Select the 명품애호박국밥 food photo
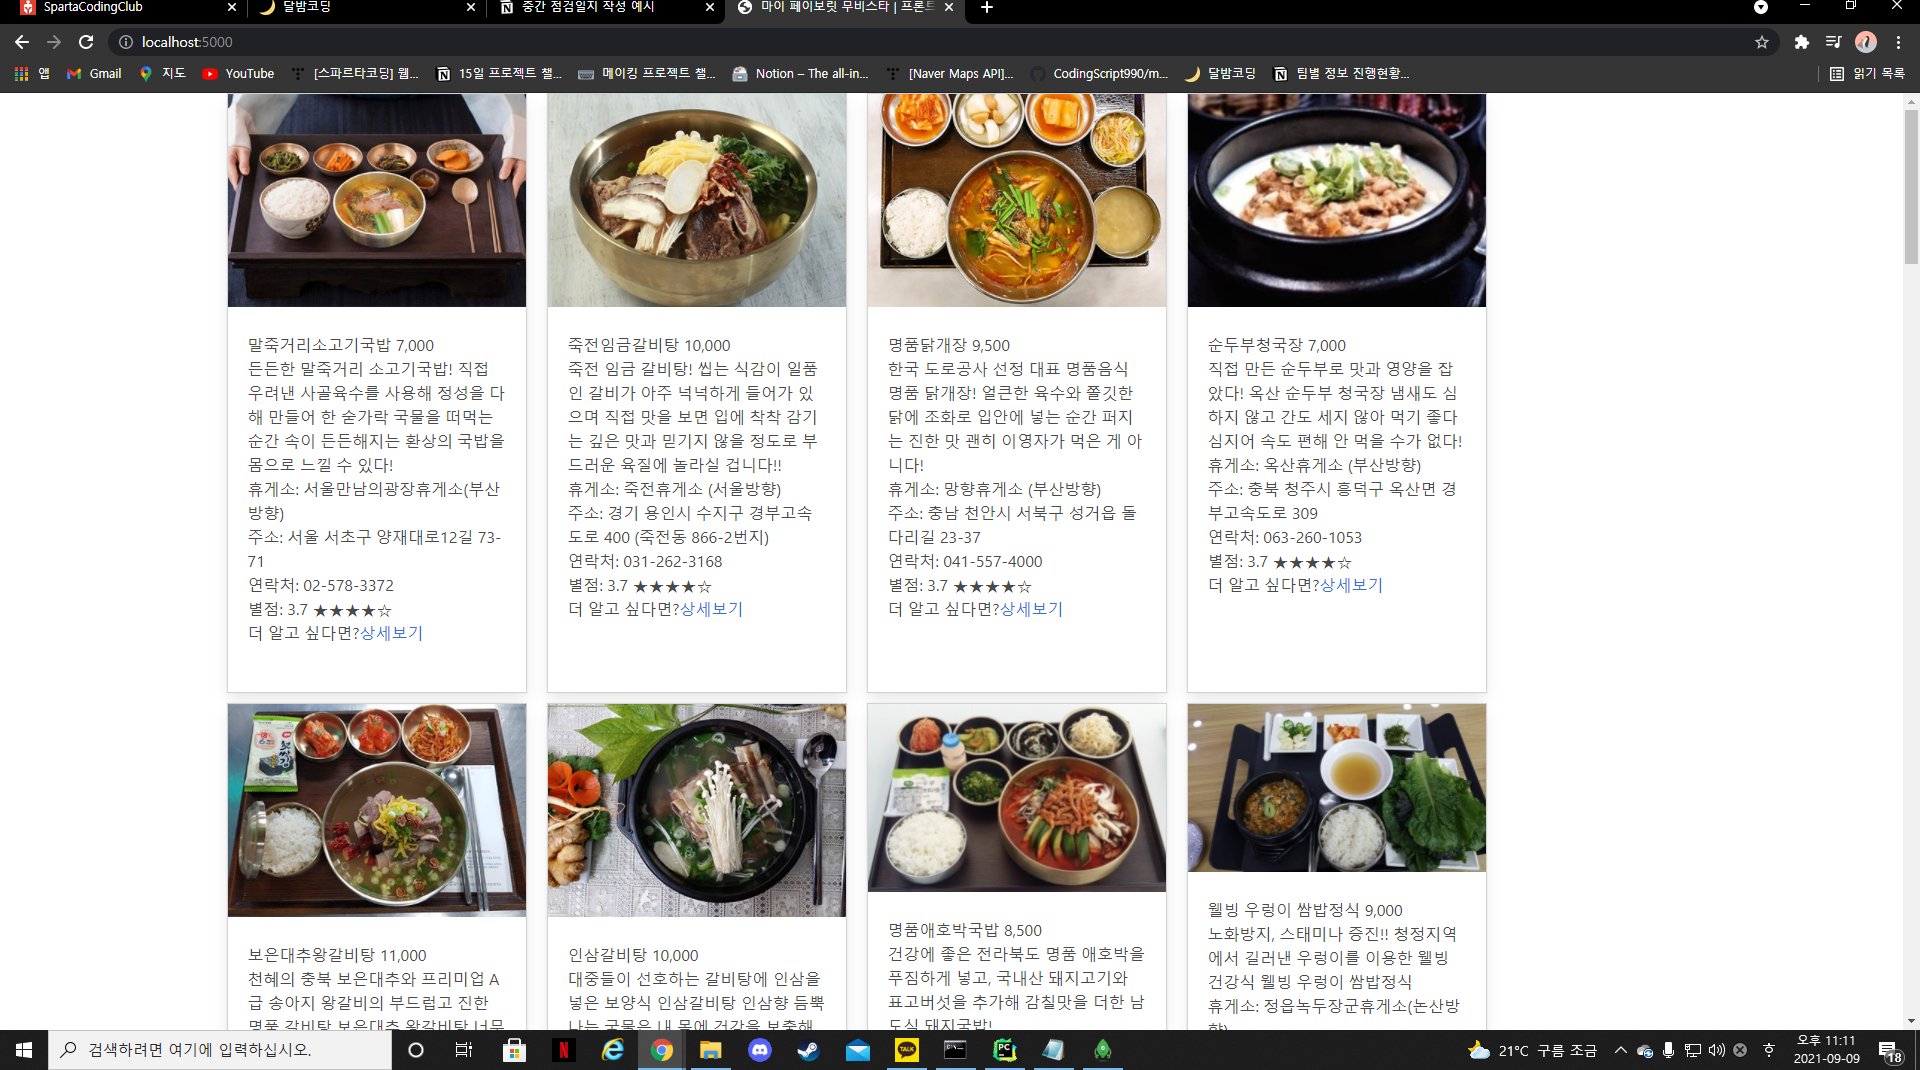 click(x=1017, y=798)
